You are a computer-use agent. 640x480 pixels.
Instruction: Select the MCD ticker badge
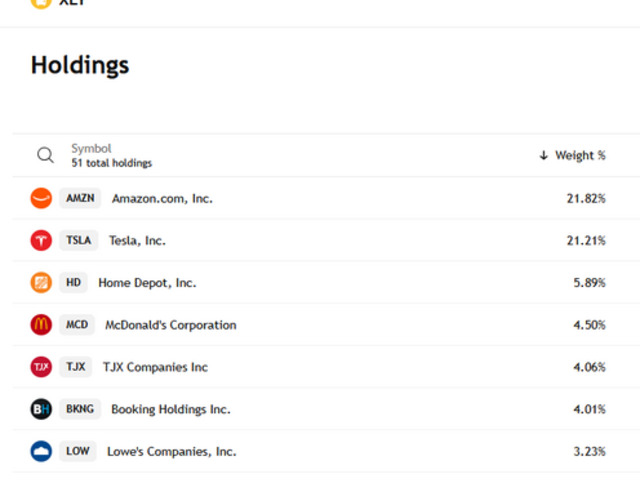click(x=77, y=325)
